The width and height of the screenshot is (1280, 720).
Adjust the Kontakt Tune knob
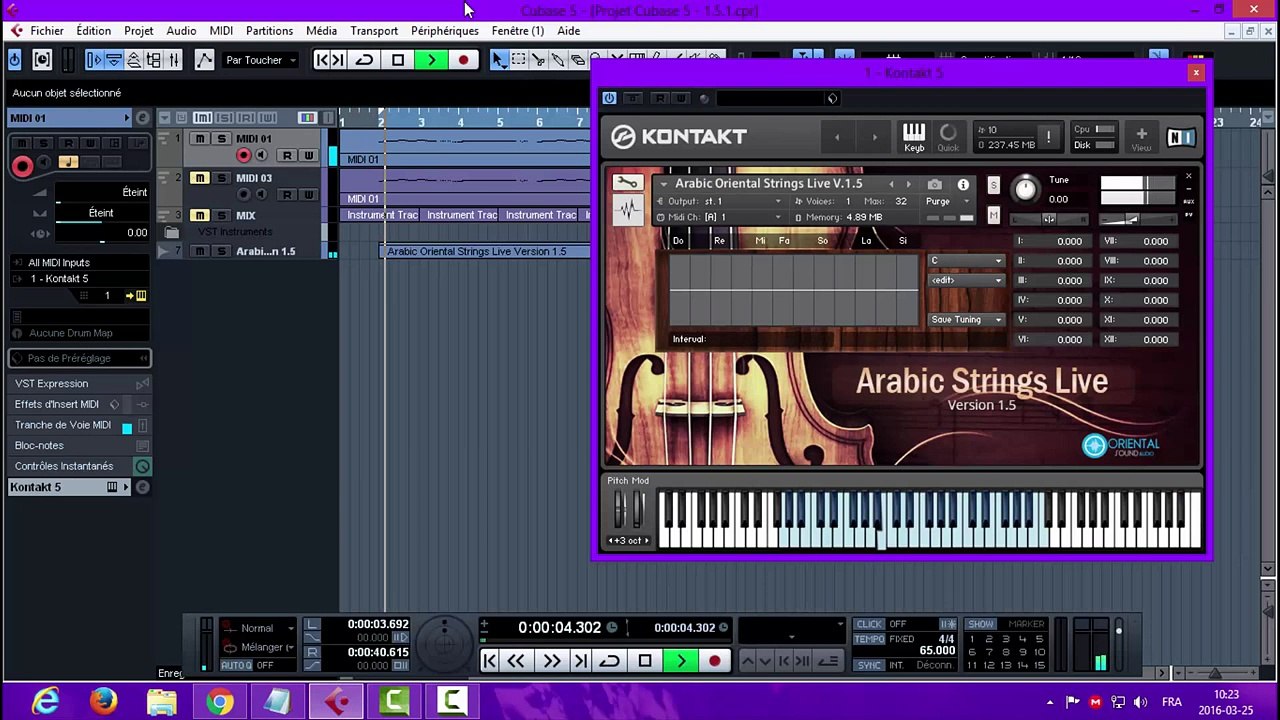tap(1025, 188)
